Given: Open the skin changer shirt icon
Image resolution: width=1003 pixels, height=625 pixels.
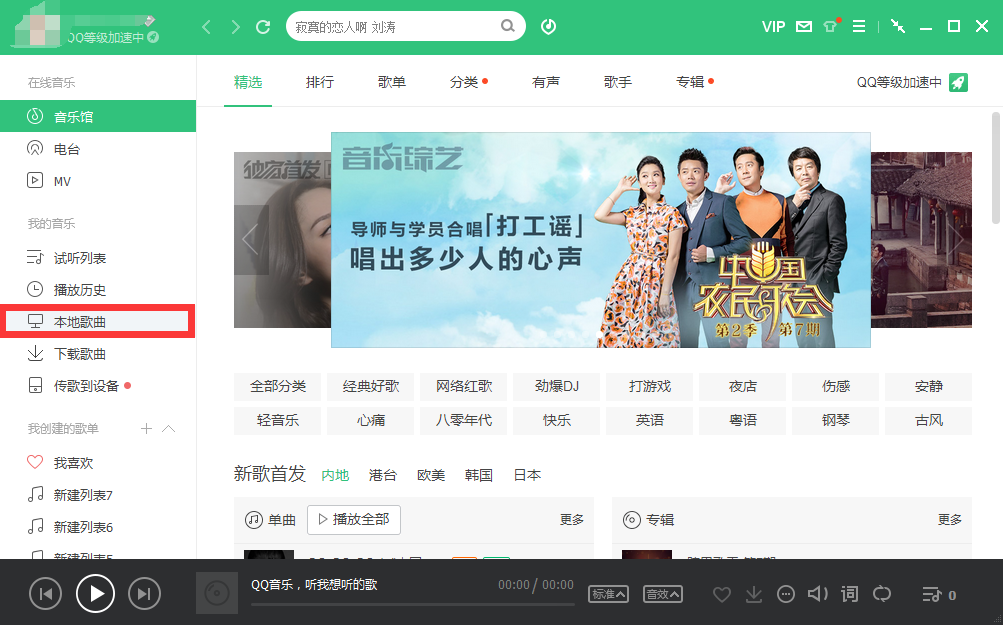Looking at the screenshot, I should pyautogui.click(x=830, y=26).
